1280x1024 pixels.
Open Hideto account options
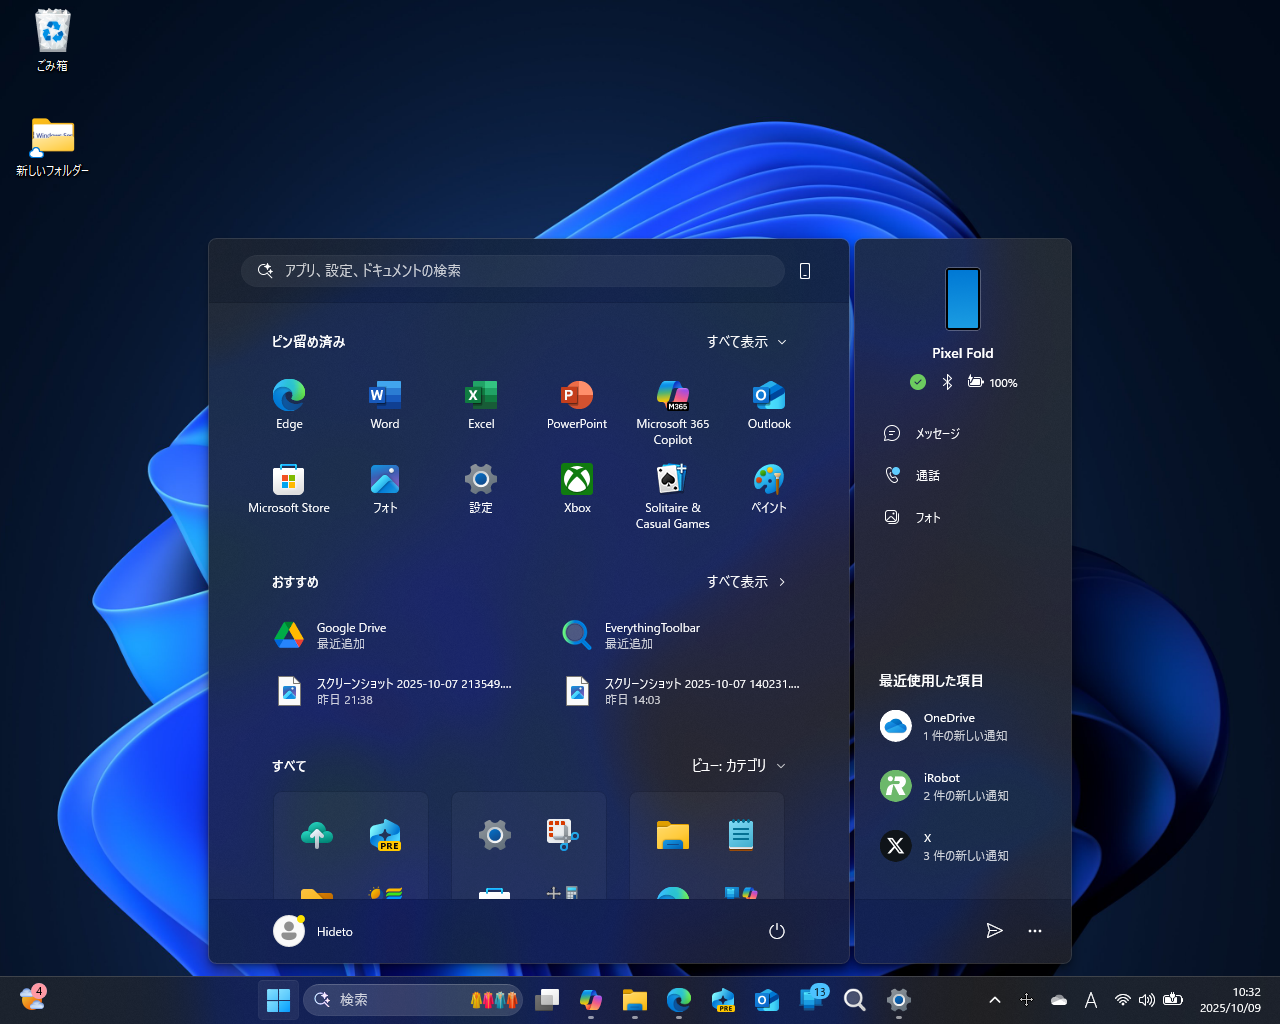click(x=313, y=931)
